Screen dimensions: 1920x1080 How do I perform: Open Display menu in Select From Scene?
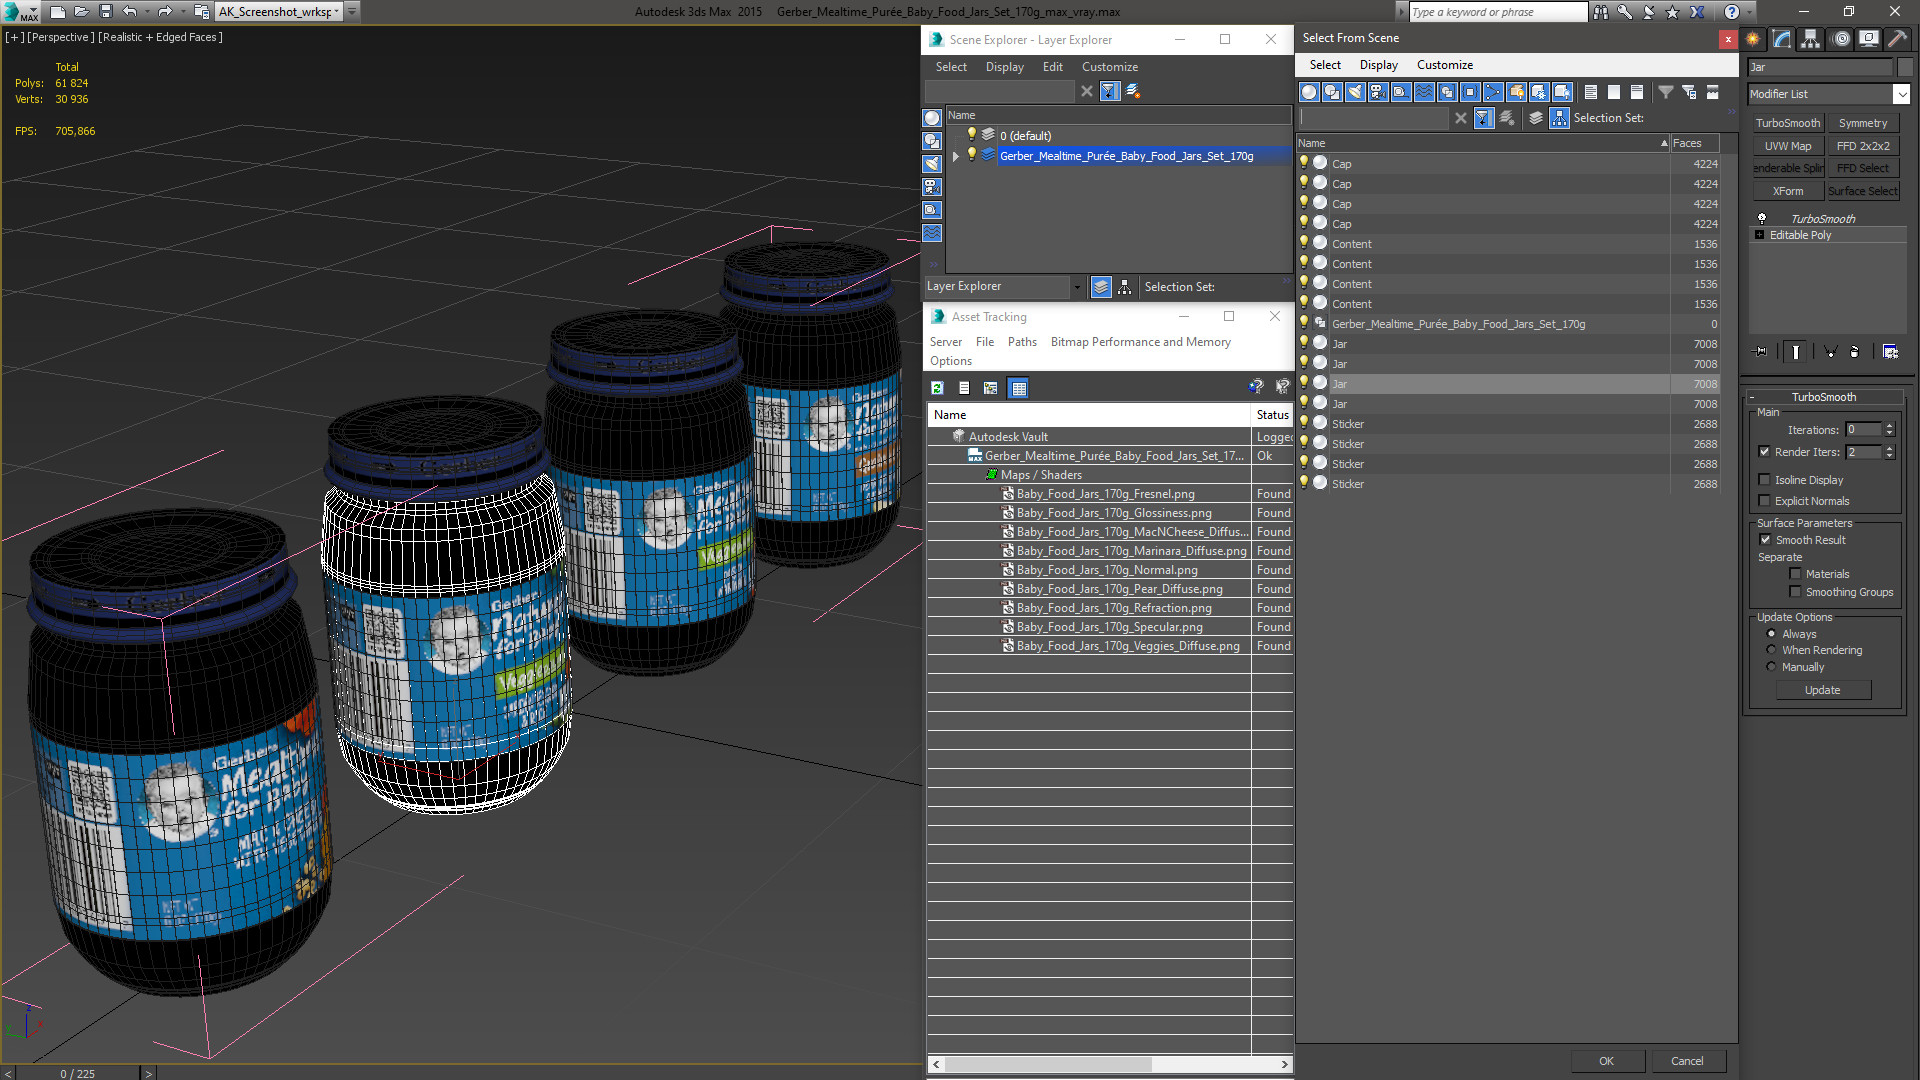(1378, 65)
